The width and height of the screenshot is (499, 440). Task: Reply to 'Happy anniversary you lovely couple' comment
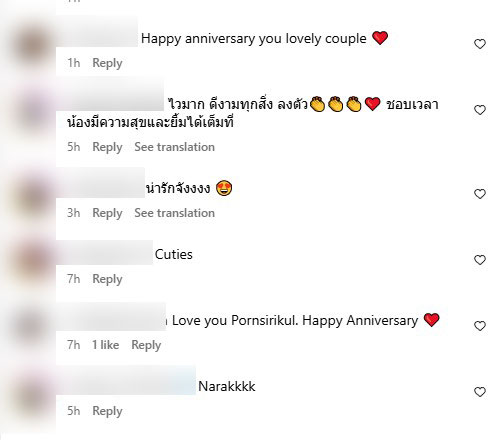[x=107, y=63]
